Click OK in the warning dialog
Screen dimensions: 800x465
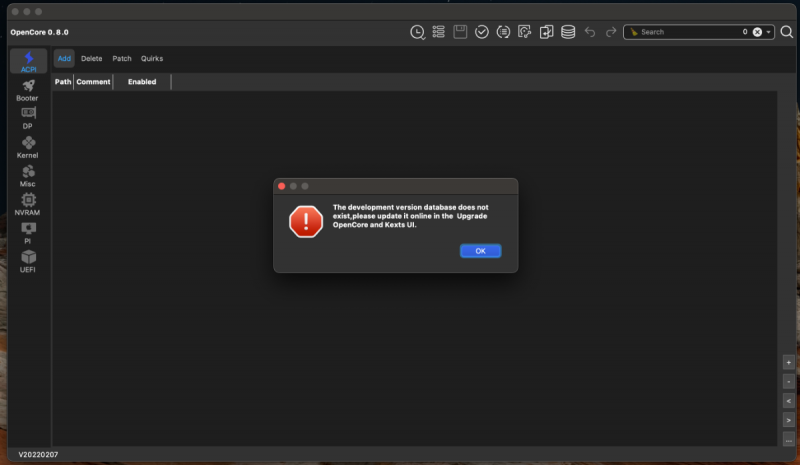pos(481,251)
